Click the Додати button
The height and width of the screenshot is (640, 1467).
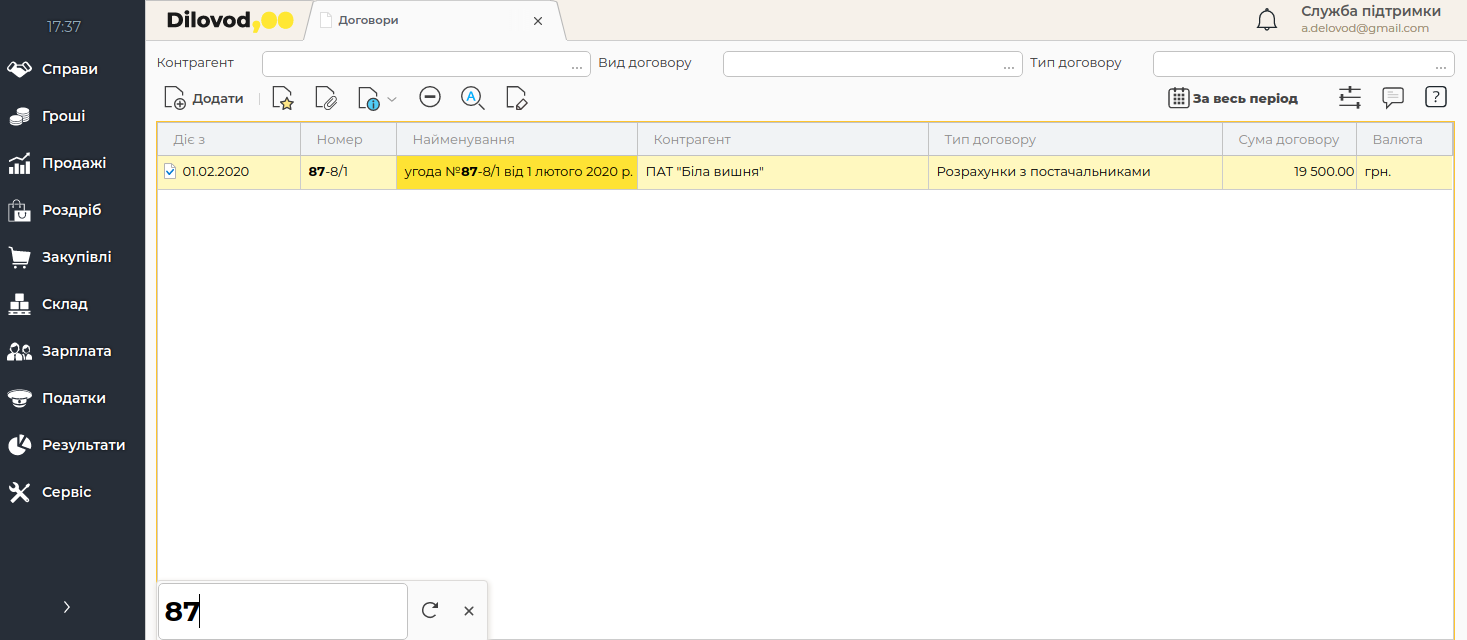(x=204, y=98)
